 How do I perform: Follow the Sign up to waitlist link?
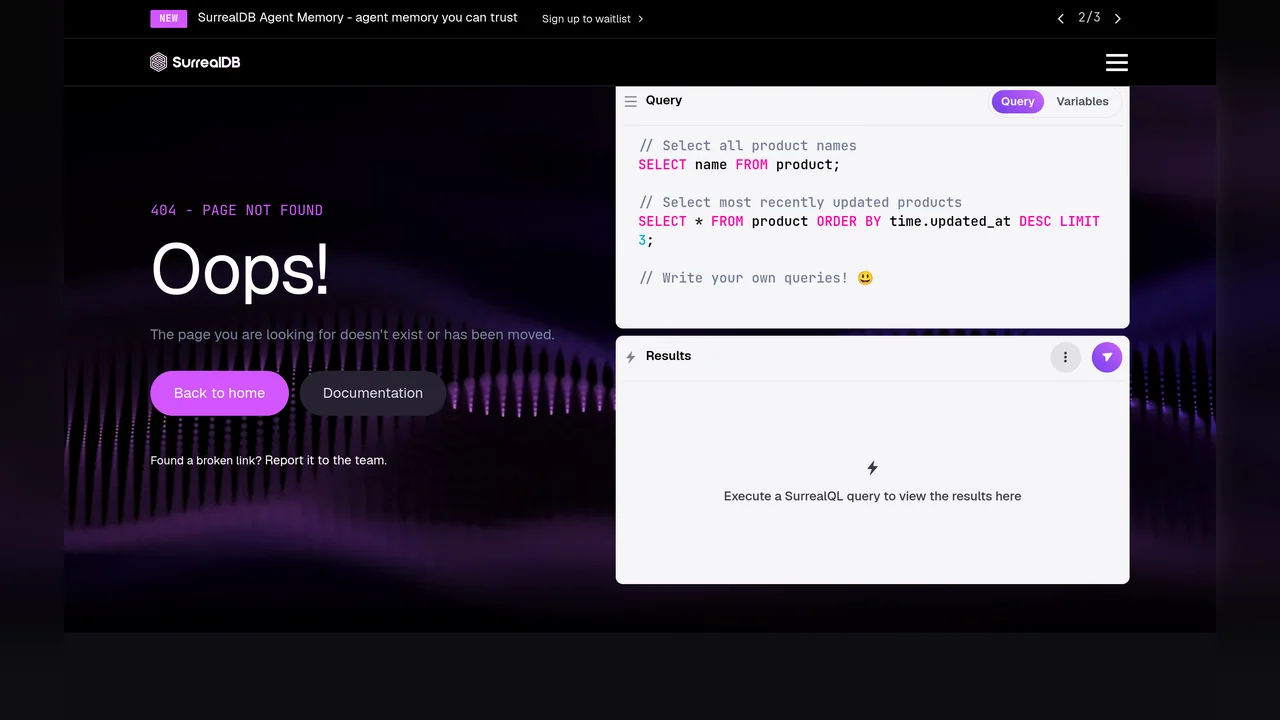coord(593,19)
